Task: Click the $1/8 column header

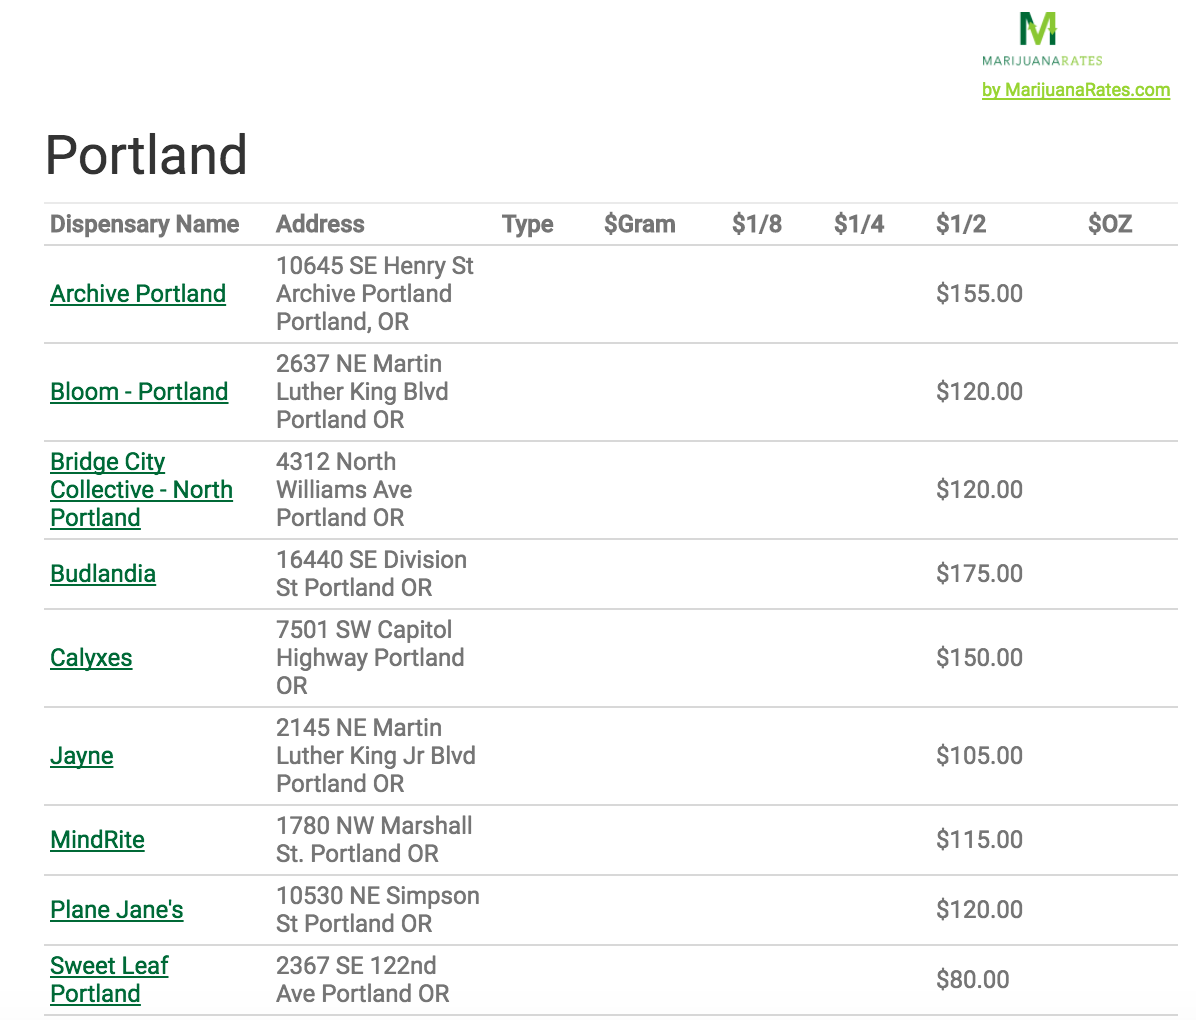Action: [756, 224]
